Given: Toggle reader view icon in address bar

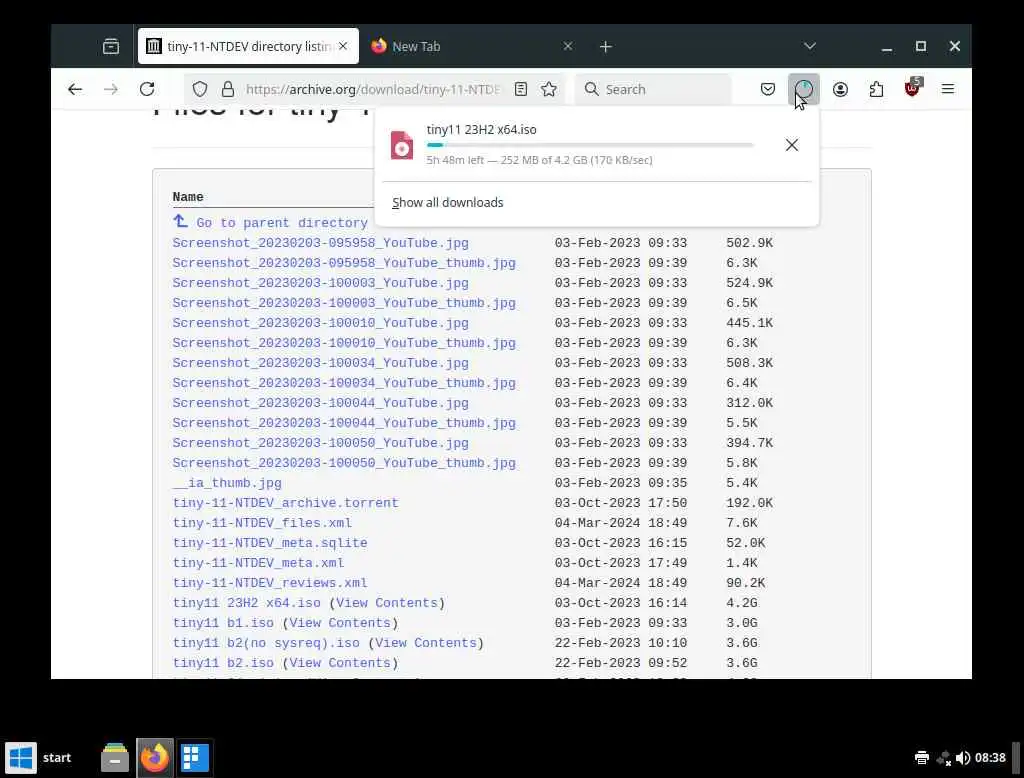Looking at the screenshot, I should pyautogui.click(x=520, y=89).
